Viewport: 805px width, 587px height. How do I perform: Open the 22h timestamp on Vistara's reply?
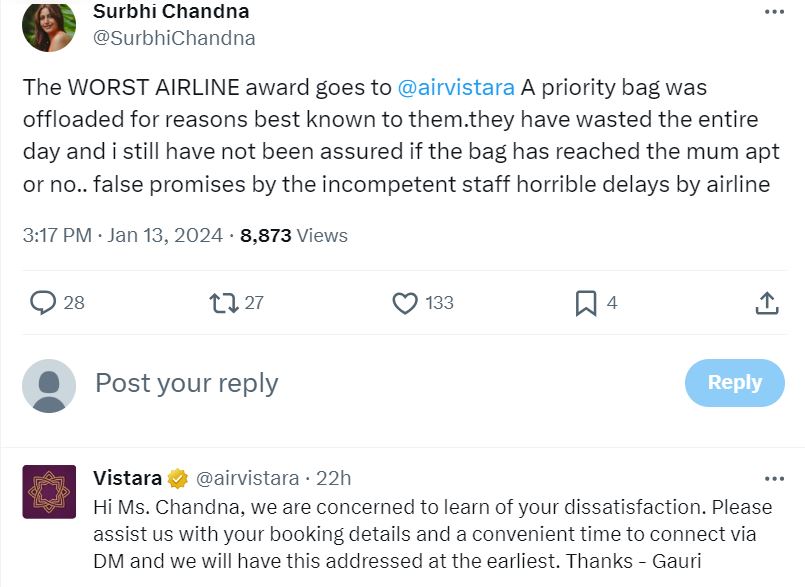[333, 478]
